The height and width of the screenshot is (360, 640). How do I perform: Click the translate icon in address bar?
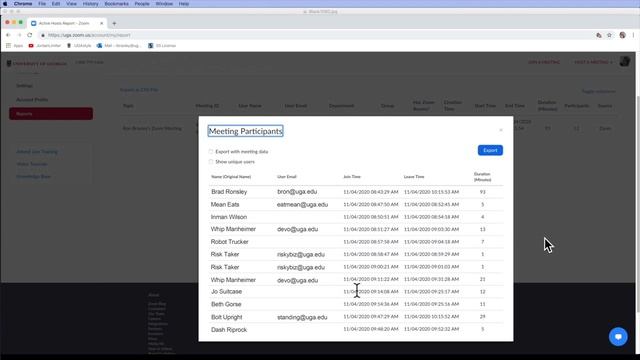[599, 35]
